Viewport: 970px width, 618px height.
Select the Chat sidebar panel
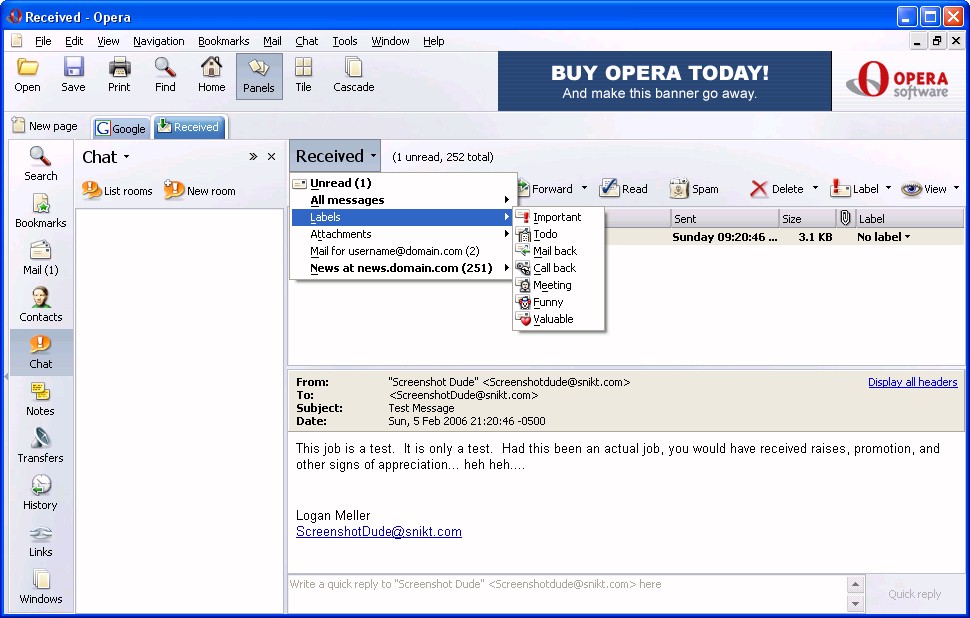[41, 352]
